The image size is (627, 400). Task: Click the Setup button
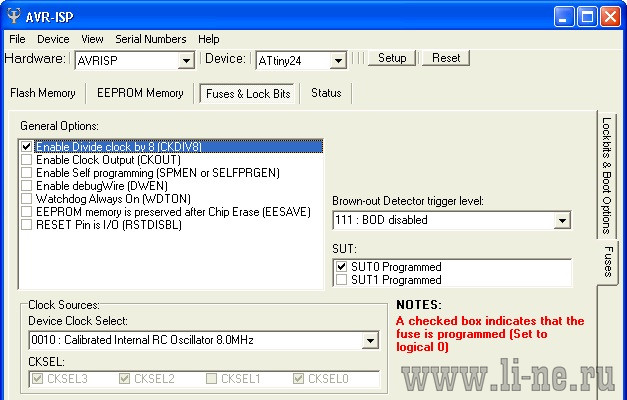coord(392,58)
